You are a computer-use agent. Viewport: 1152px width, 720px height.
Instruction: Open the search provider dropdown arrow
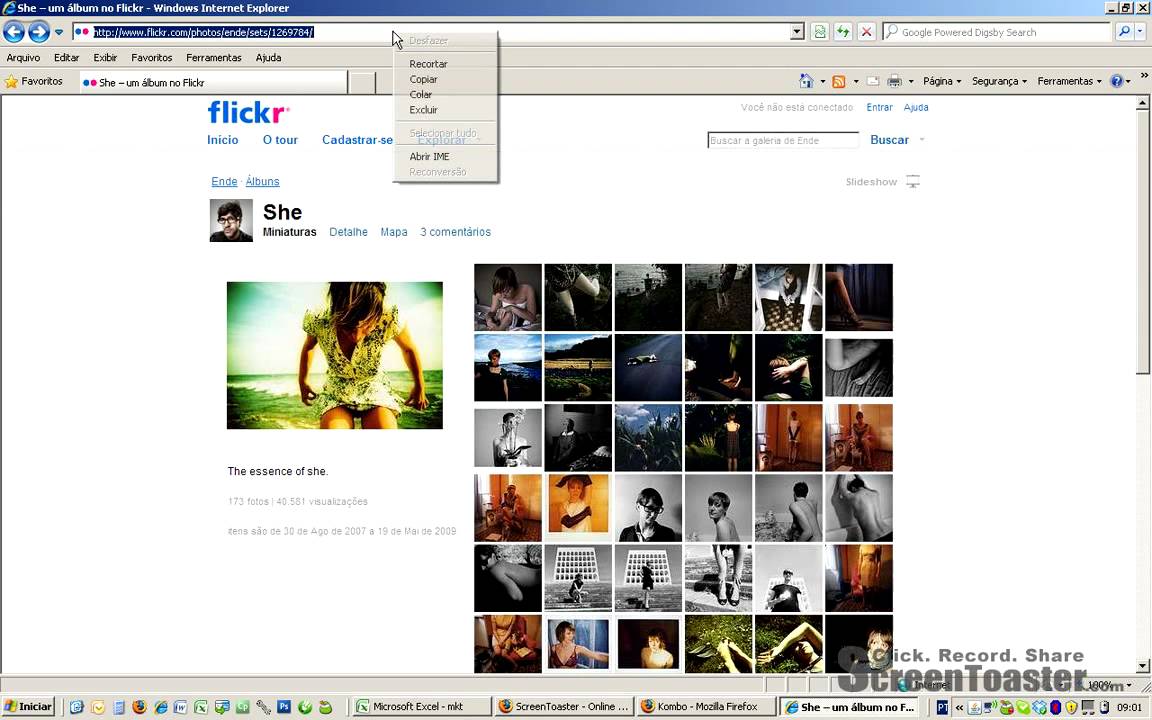[x=1140, y=32]
